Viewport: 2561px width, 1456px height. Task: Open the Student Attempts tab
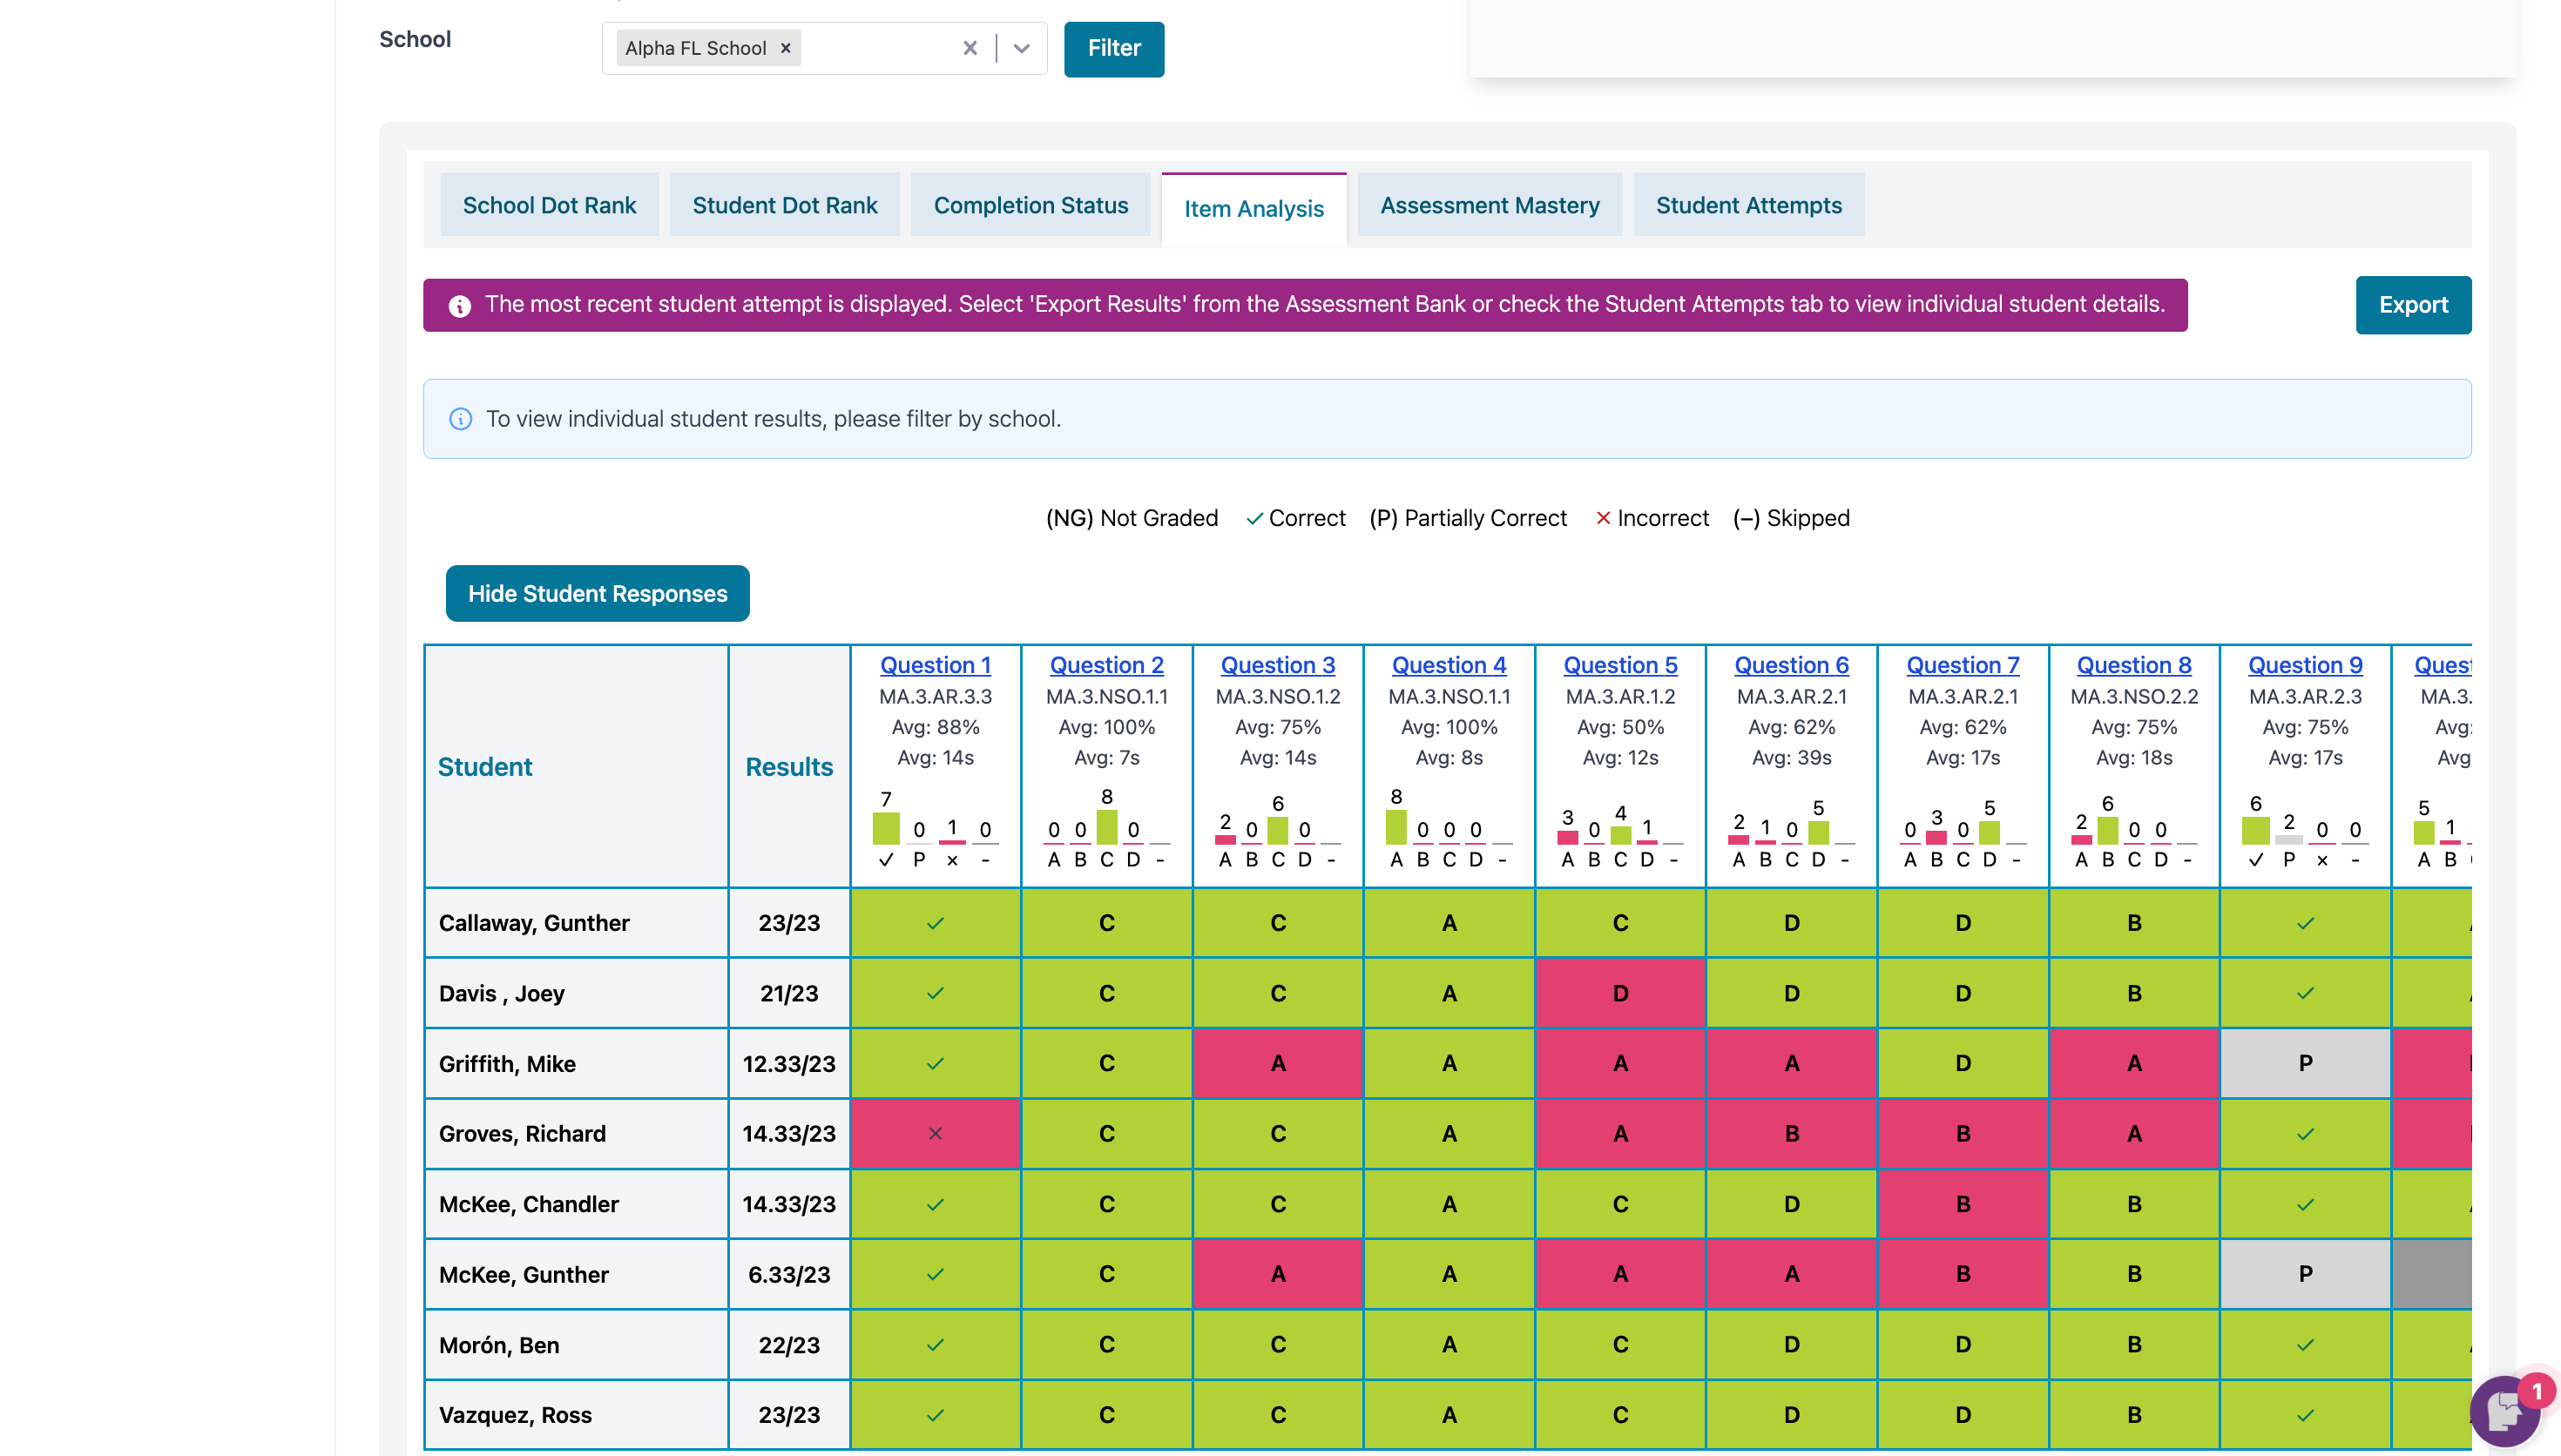click(x=1748, y=205)
